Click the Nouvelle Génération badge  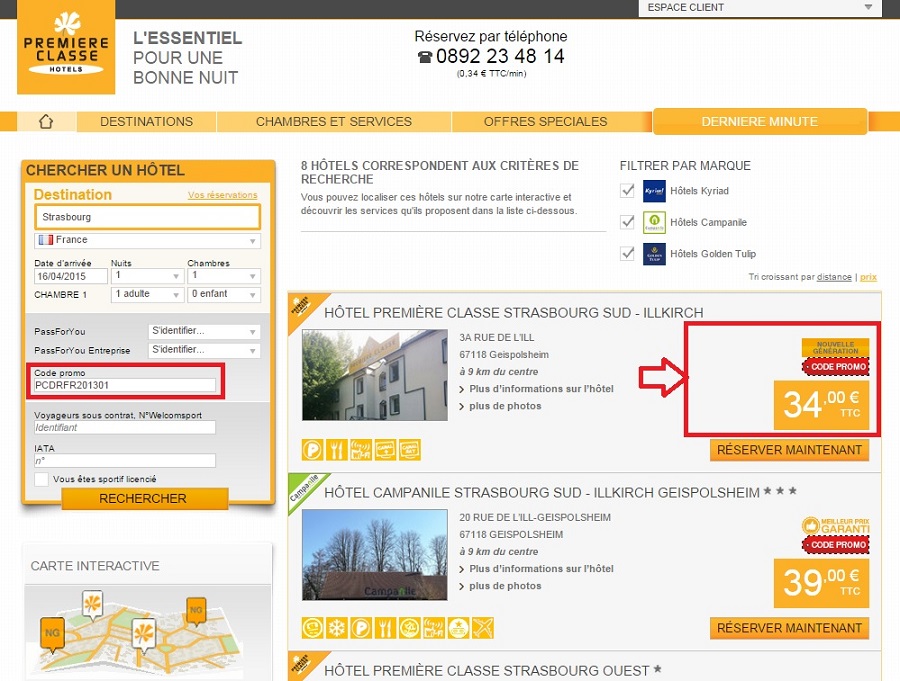click(x=836, y=347)
